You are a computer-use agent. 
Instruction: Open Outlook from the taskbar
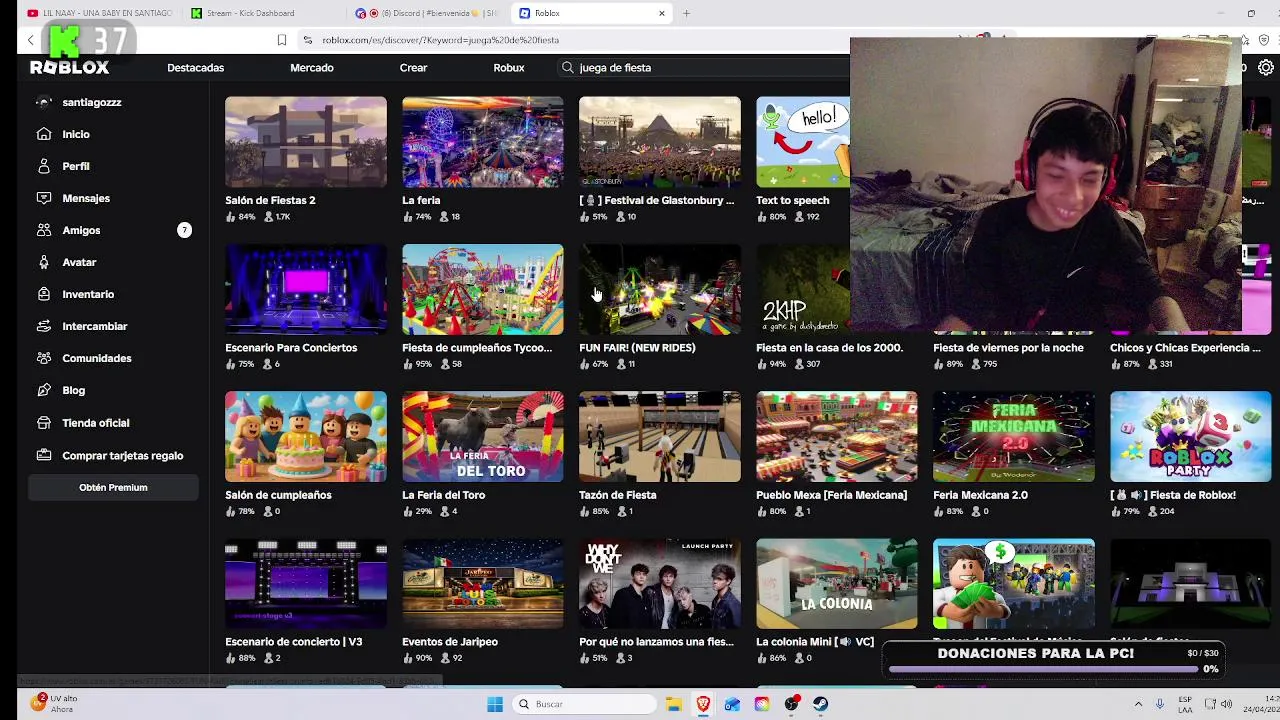point(732,704)
